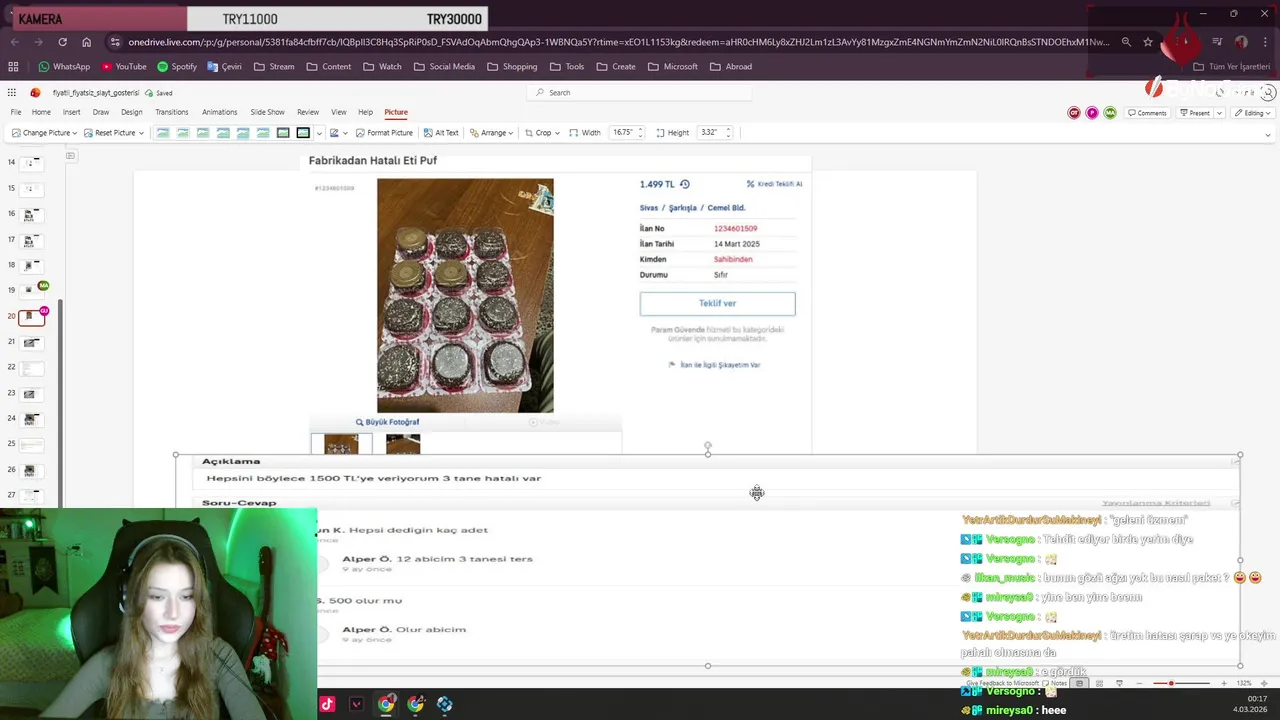The height and width of the screenshot is (720, 1280).
Task: Increase the picture Height stepper
Action: 728,129
